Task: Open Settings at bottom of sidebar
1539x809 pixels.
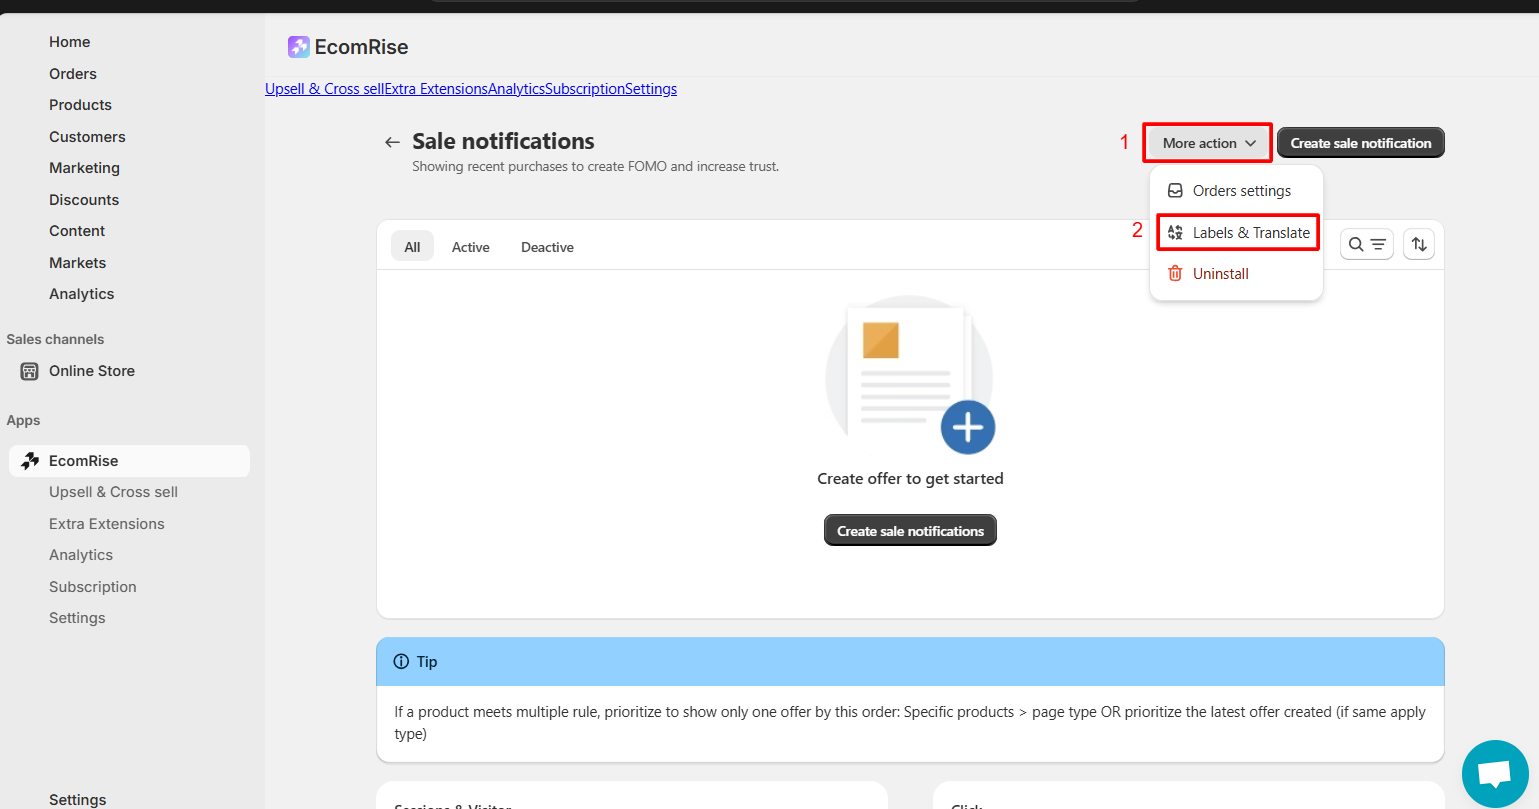Action: point(77,799)
